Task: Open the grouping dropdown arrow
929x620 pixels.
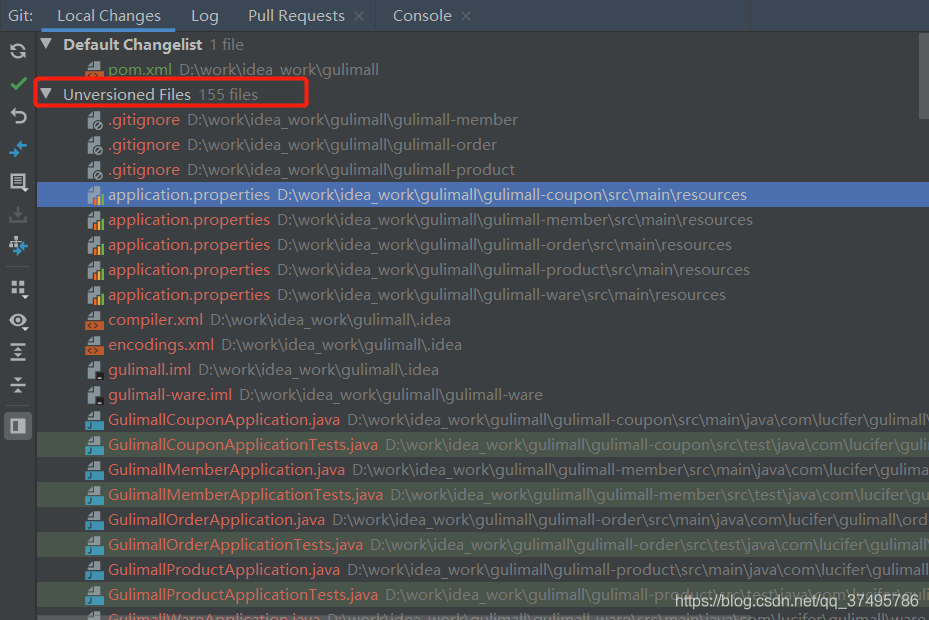Action: (x=24, y=295)
